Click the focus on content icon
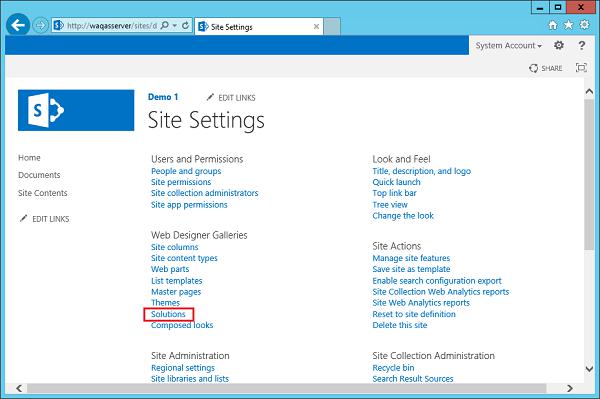 (x=581, y=68)
